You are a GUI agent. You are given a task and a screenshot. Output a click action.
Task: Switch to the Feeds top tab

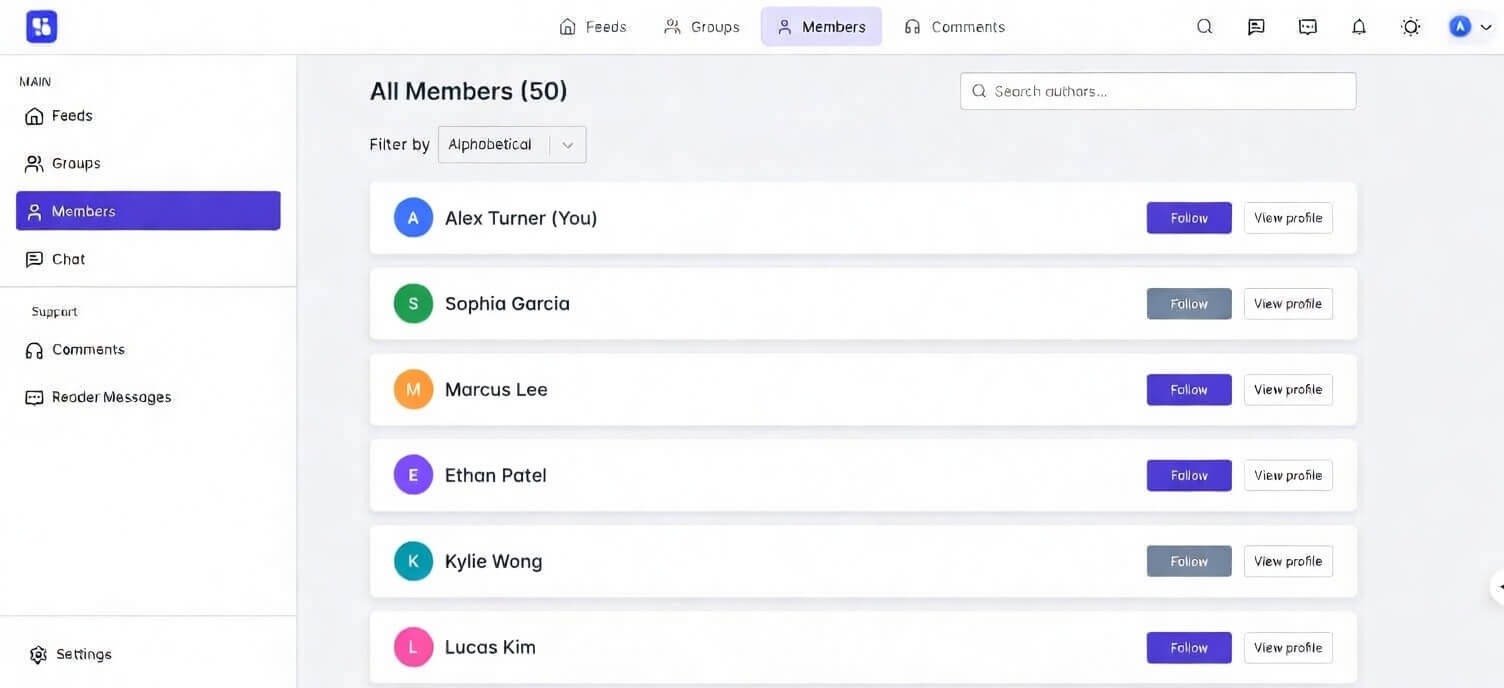point(593,27)
